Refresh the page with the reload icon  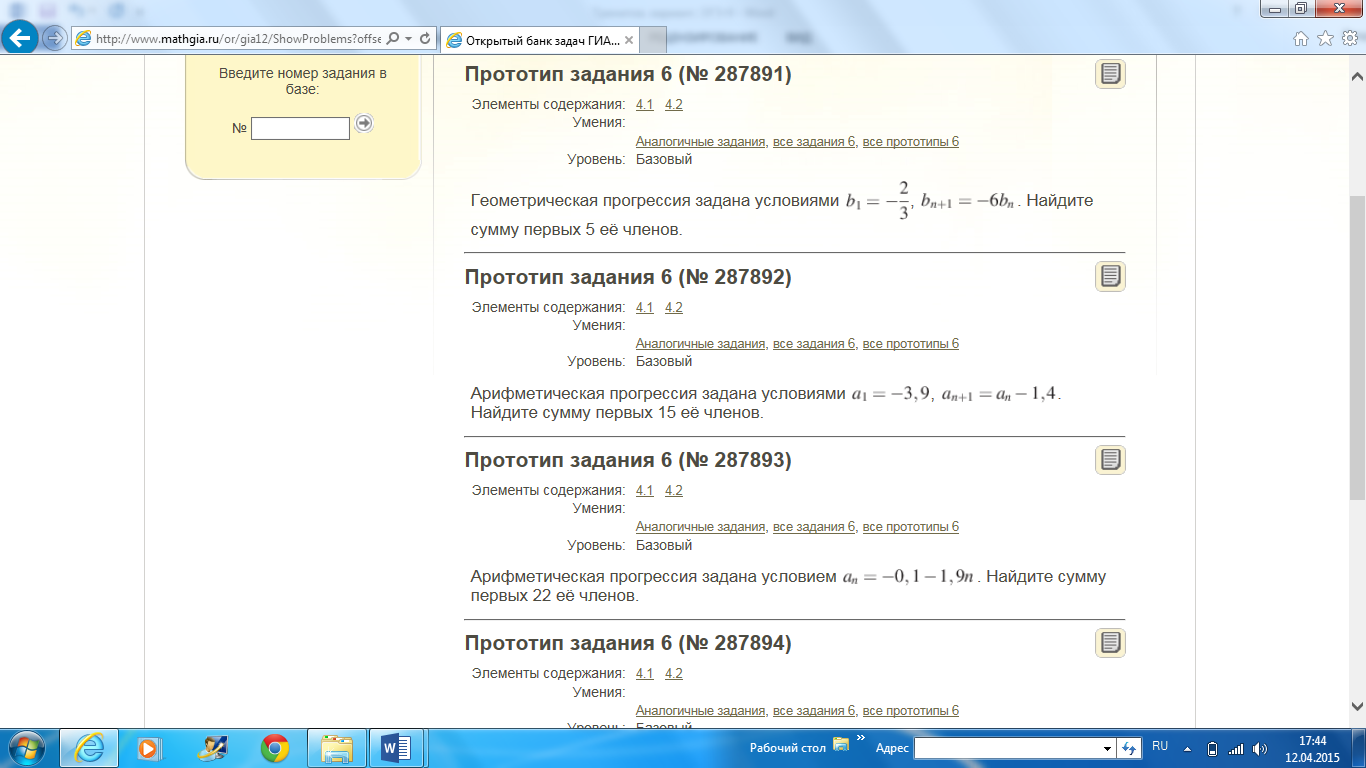click(425, 39)
